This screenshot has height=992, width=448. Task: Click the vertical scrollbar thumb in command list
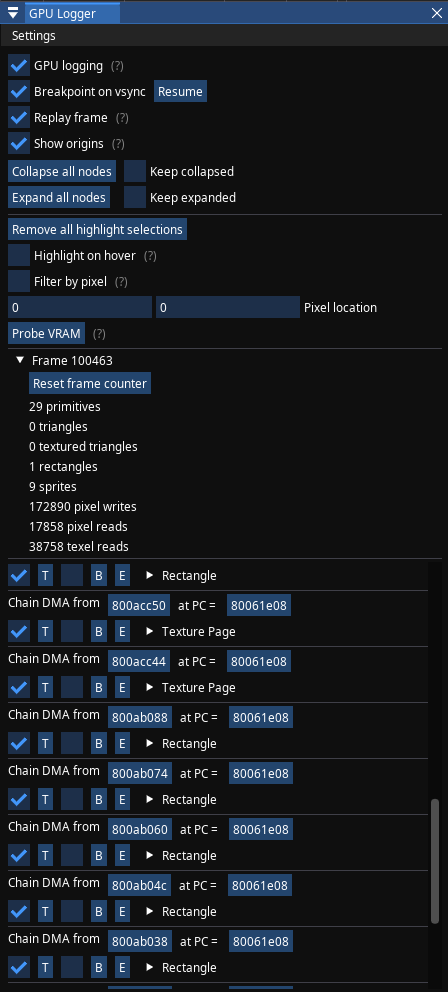pyautogui.click(x=435, y=861)
